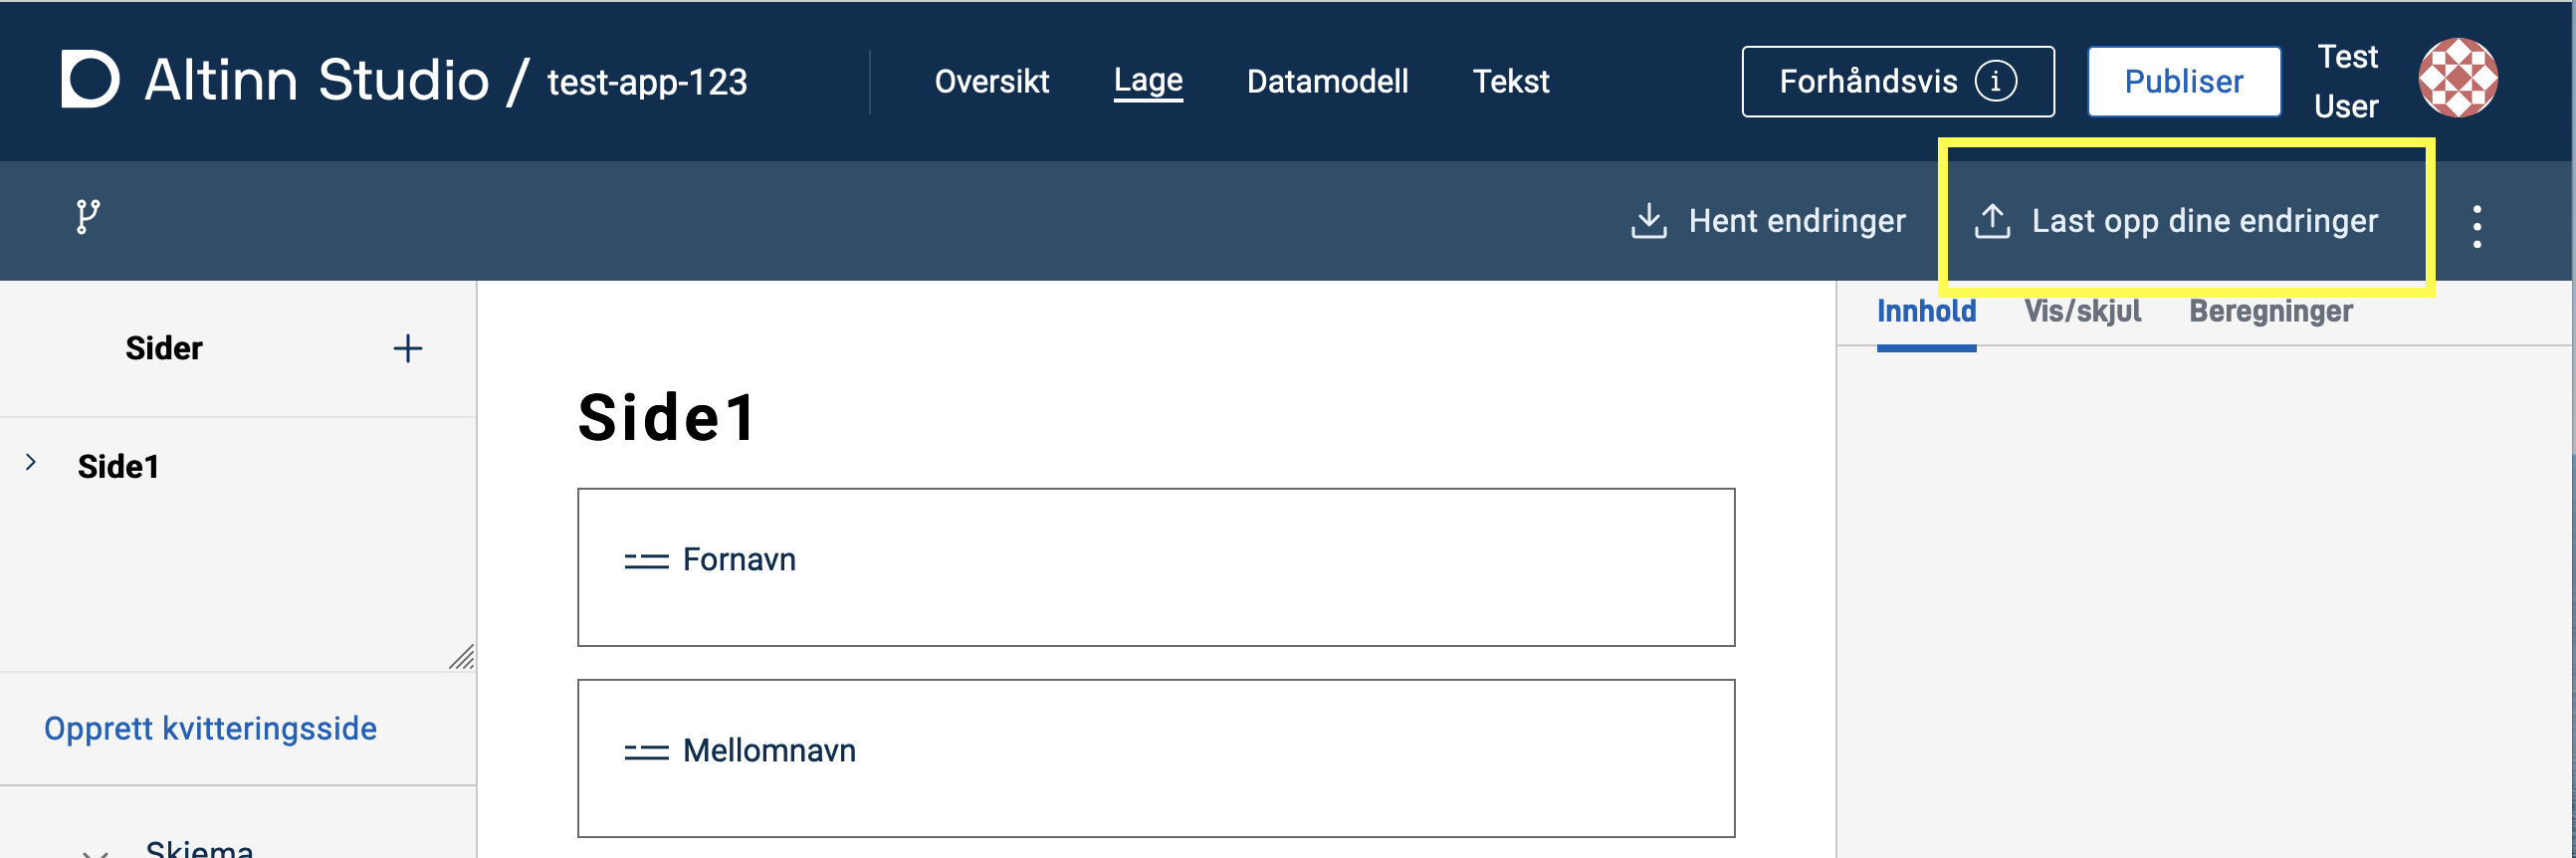Expand the Side1 page in the sidebar
This screenshot has width=2576, height=858.
(30, 462)
